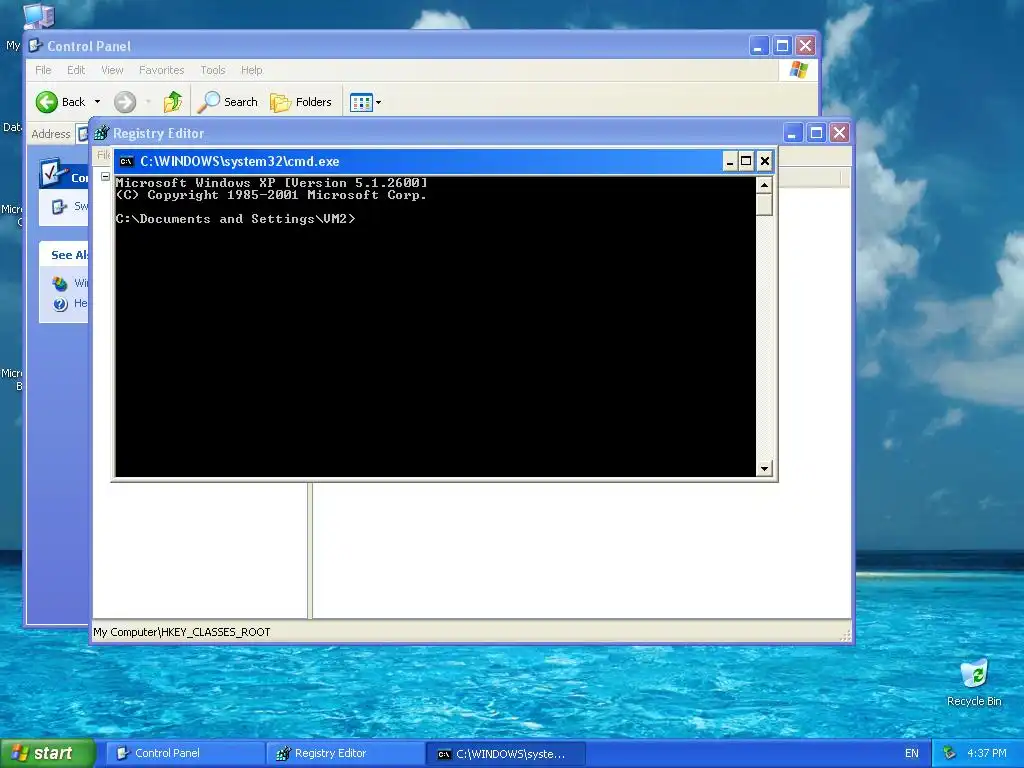This screenshot has width=1024, height=768.
Task: Click the Windows flag logo in Control Panel
Action: tap(799, 70)
